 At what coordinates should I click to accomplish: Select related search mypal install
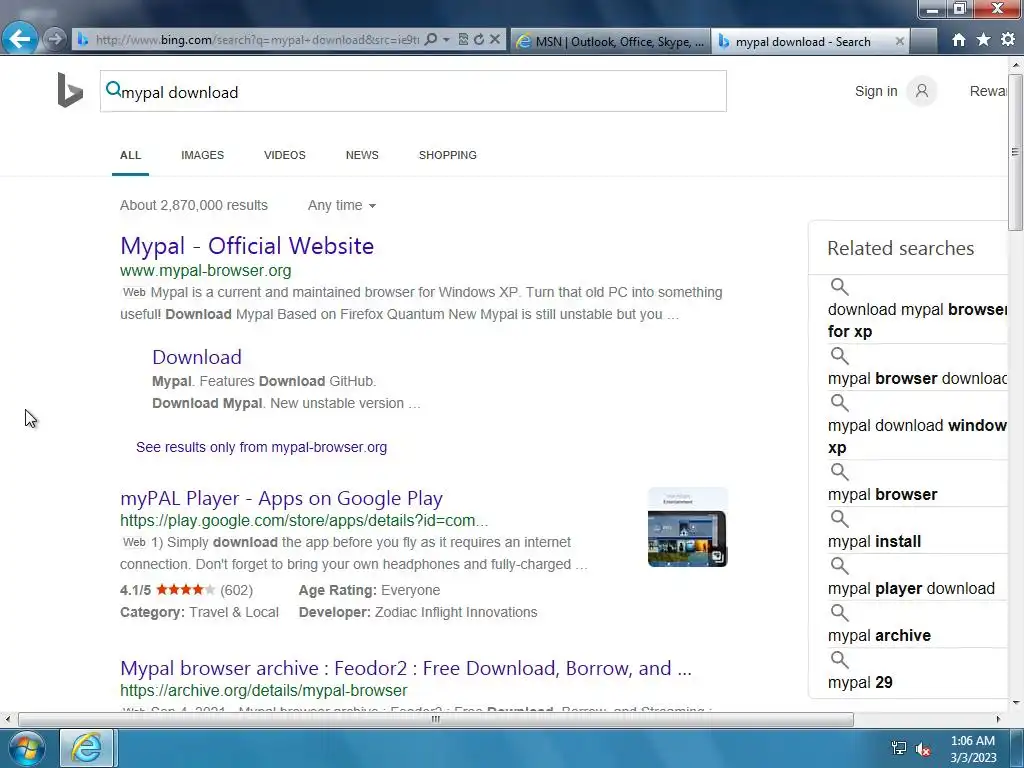pyautogui.click(x=874, y=542)
